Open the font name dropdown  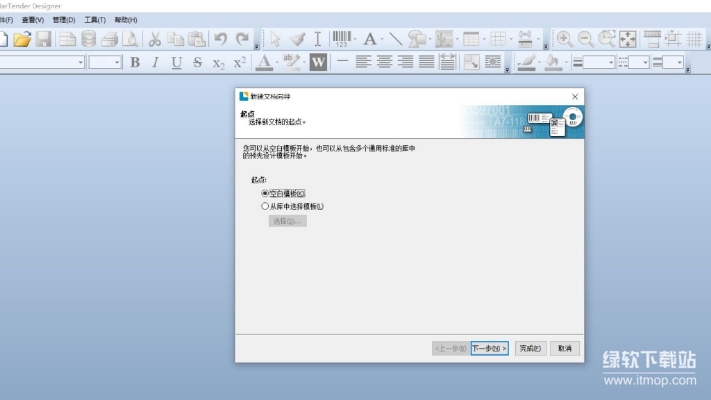(80, 62)
